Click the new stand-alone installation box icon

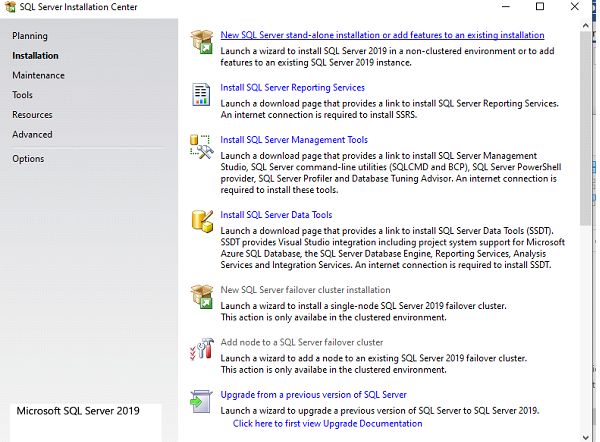pyautogui.click(x=201, y=43)
